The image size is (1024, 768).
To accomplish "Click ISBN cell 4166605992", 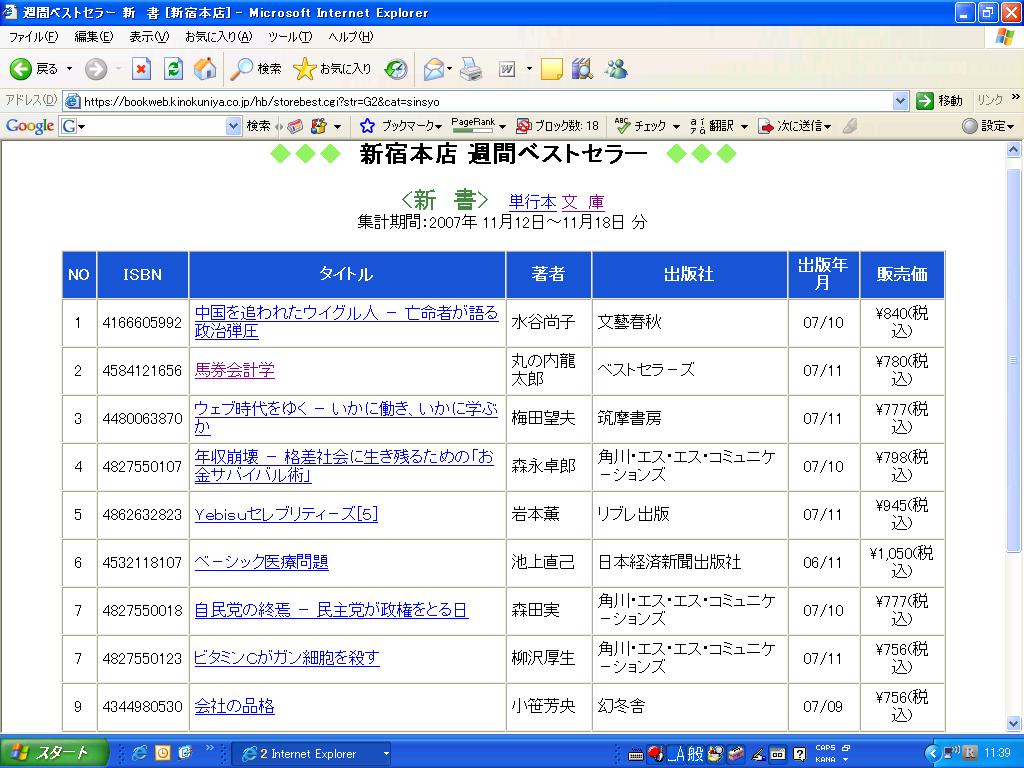I will [142, 323].
